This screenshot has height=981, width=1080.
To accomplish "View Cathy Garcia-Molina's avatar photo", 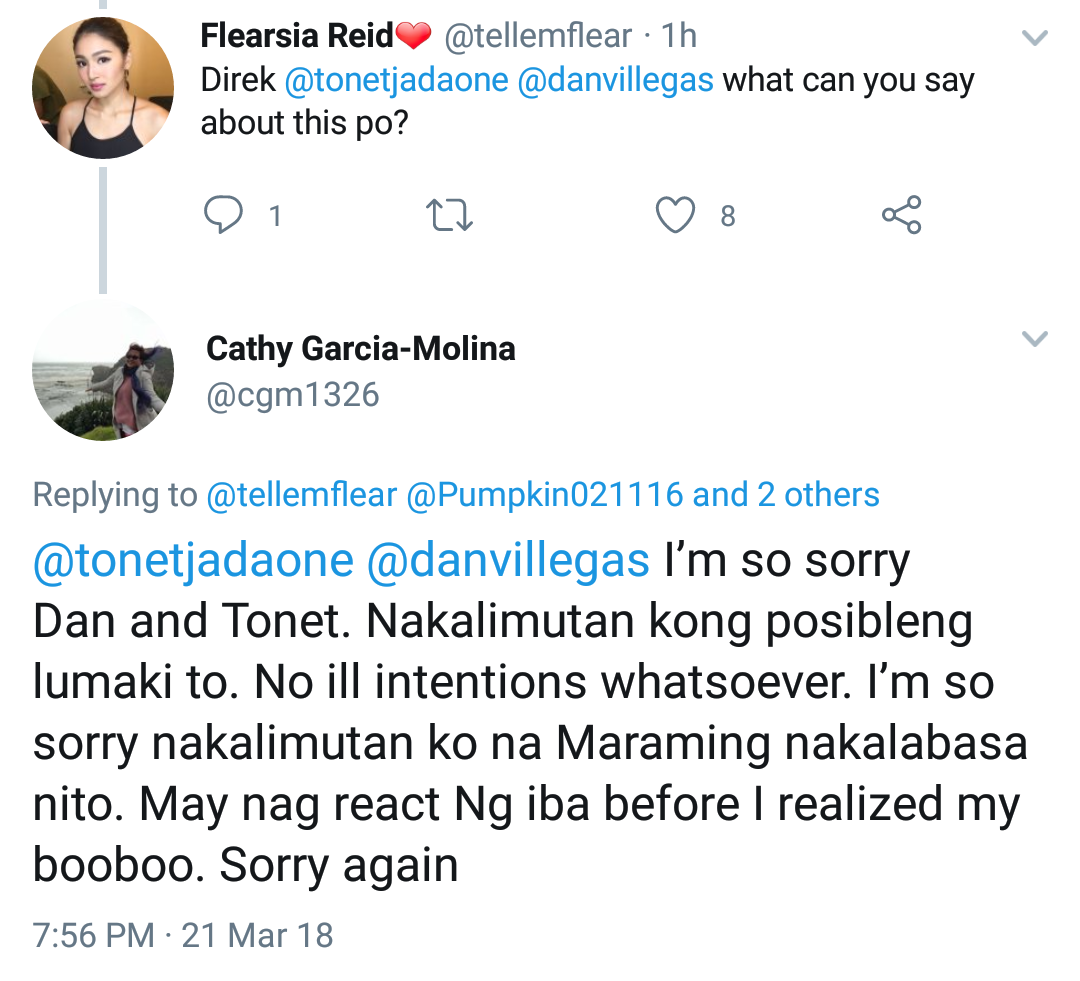I will (x=103, y=370).
